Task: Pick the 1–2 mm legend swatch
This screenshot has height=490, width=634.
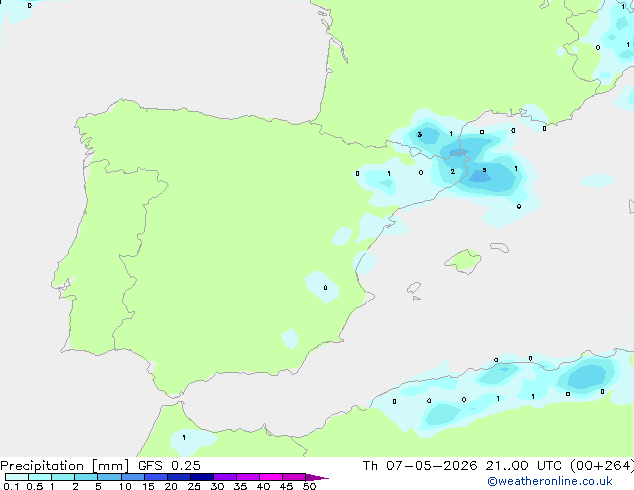Action: [63, 477]
